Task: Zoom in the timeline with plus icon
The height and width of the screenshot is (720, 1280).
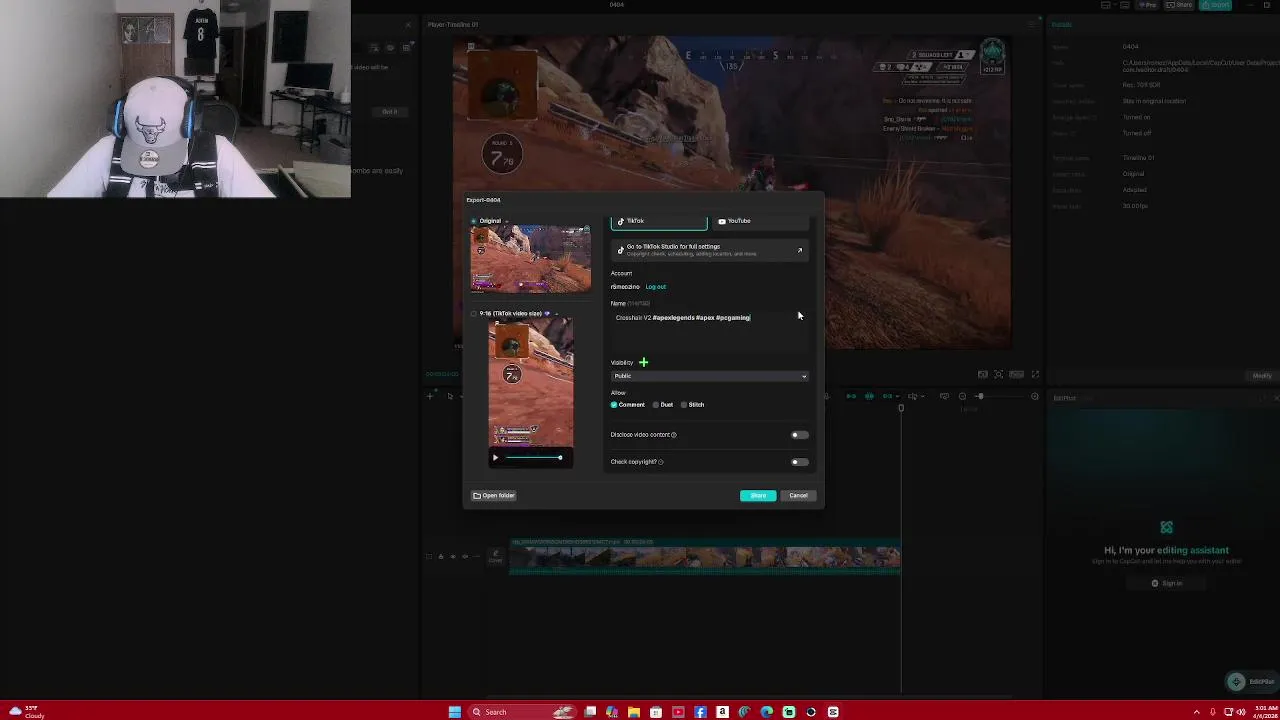Action: [x=1034, y=397]
